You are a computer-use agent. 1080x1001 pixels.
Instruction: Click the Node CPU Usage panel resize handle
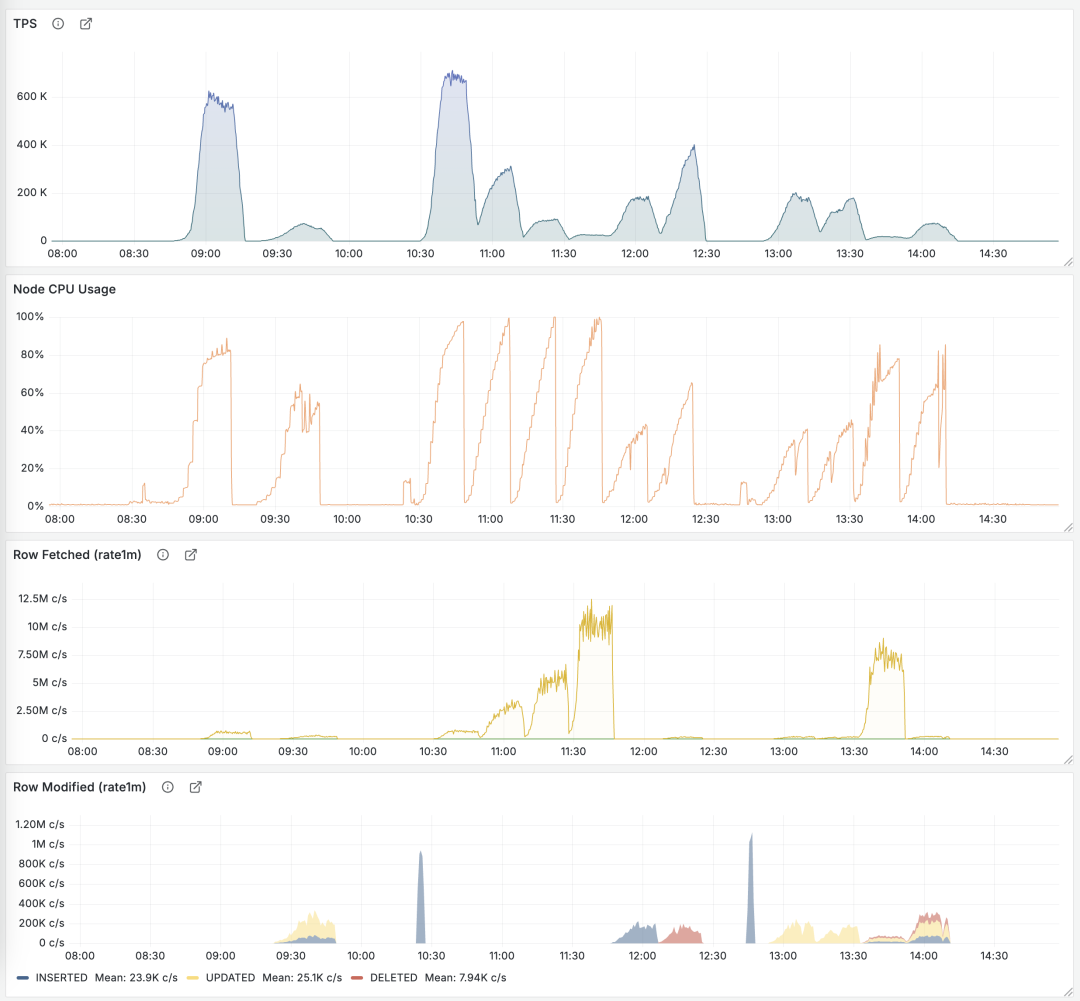pyautogui.click(x=1067, y=527)
